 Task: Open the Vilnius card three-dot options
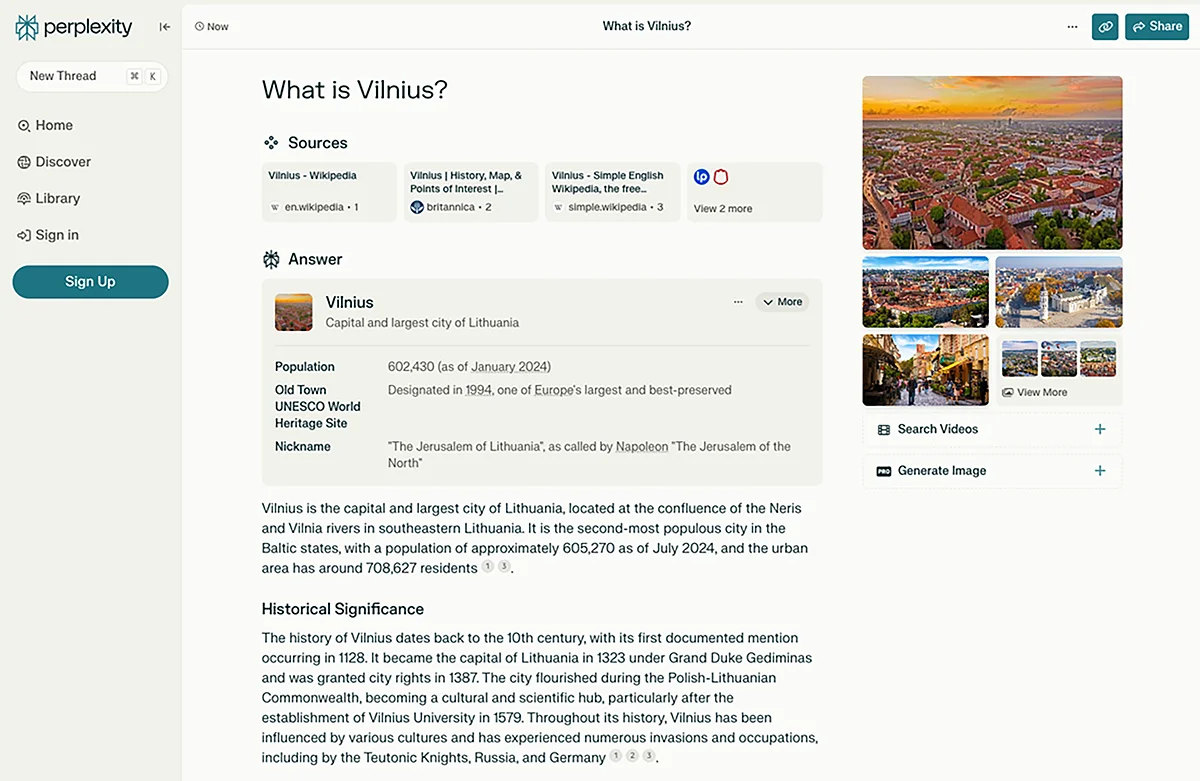pyautogui.click(x=738, y=302)
